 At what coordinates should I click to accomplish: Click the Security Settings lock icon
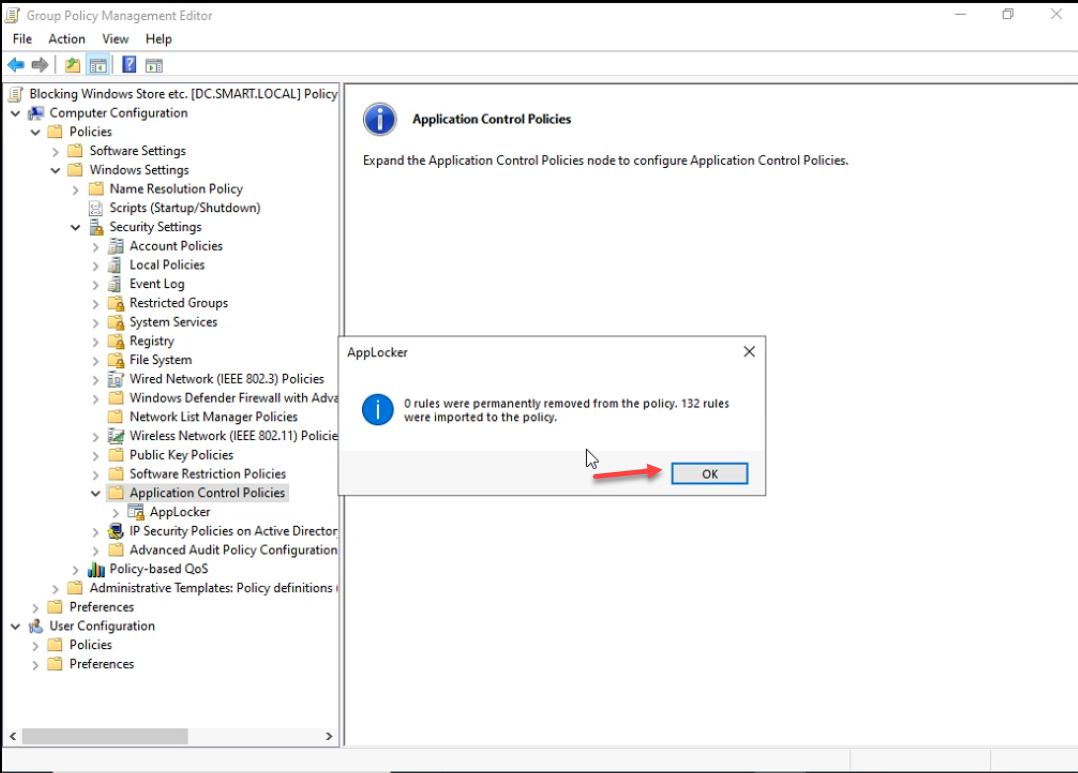click(x=96, y=227)
